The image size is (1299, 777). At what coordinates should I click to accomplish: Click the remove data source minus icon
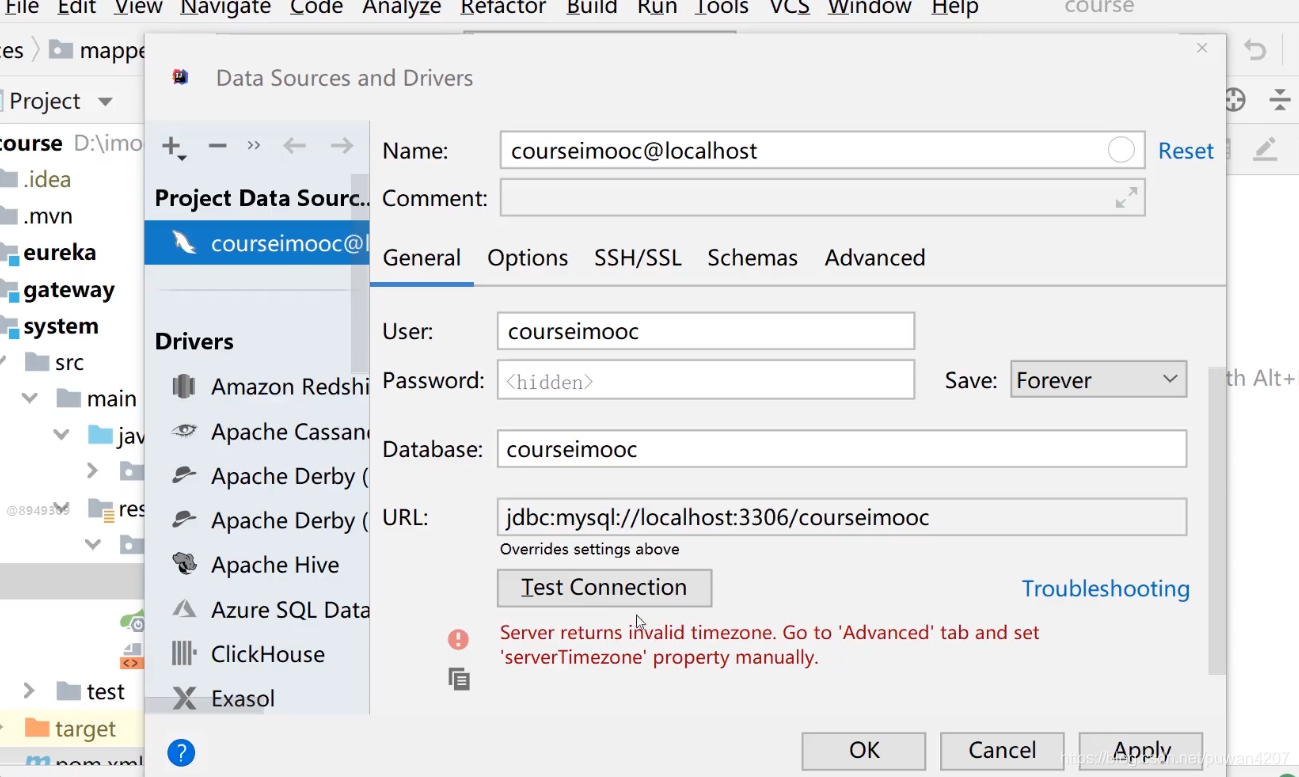(217, 146)
